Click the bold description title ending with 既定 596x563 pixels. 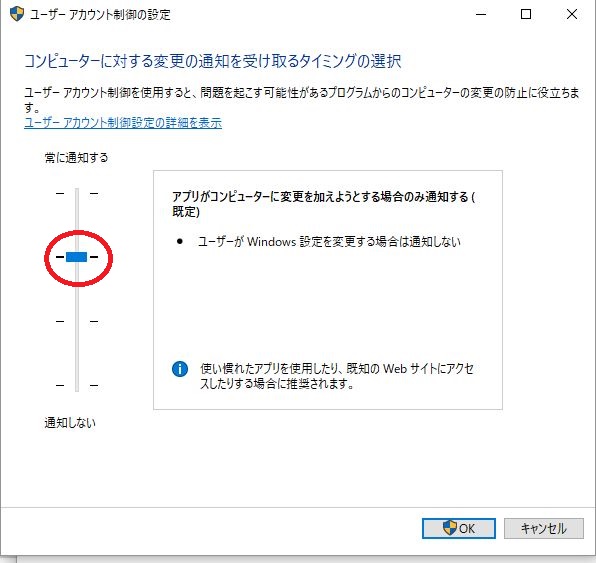point(323,204)
